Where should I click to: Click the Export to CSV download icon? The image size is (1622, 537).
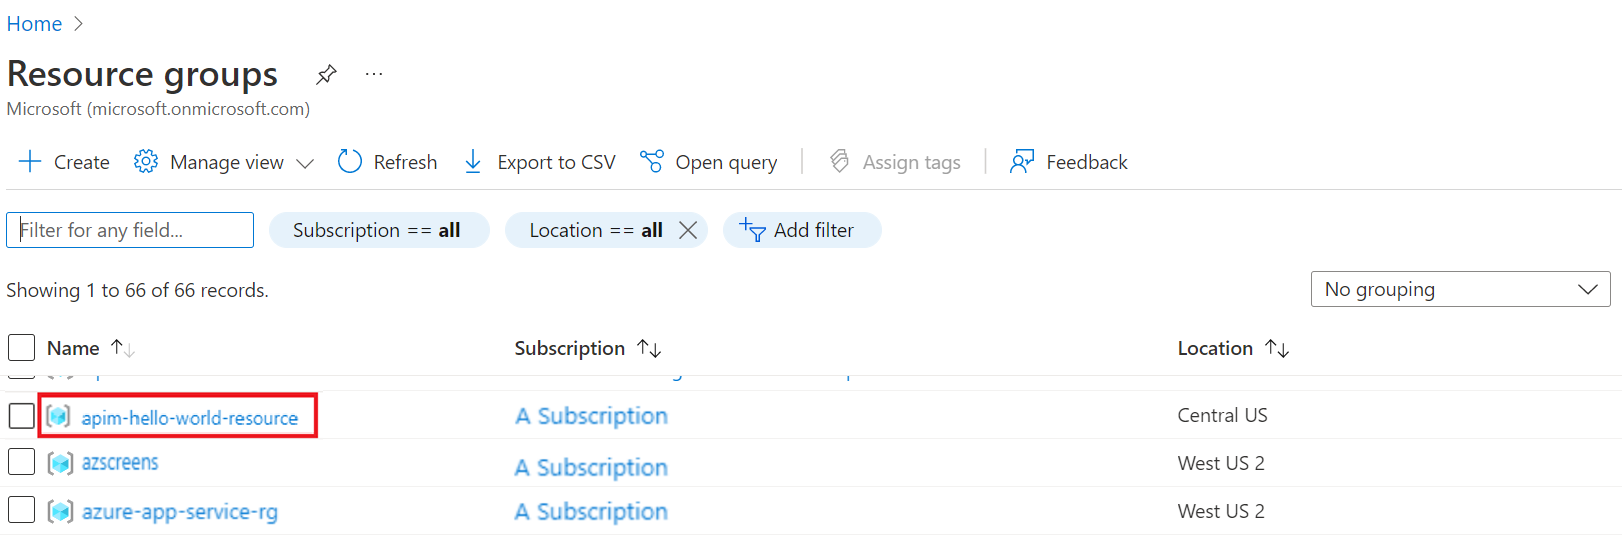[x=473, y=162]
